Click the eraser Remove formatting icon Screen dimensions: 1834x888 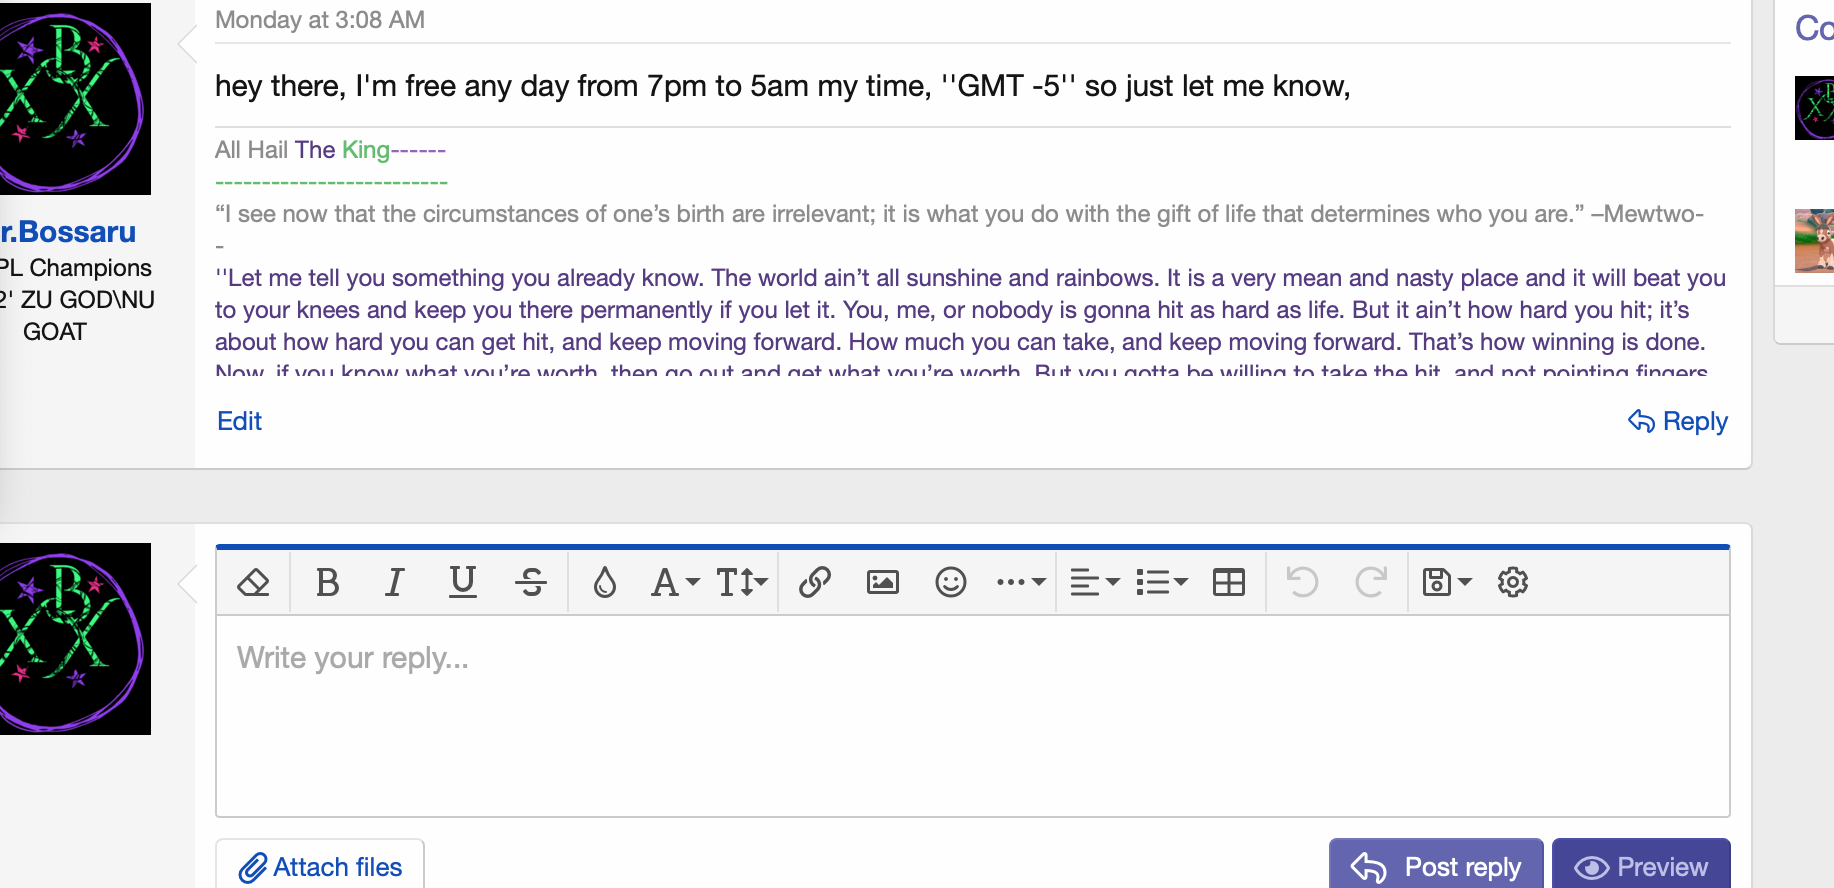pyautogui.click(x=253, y=582)
